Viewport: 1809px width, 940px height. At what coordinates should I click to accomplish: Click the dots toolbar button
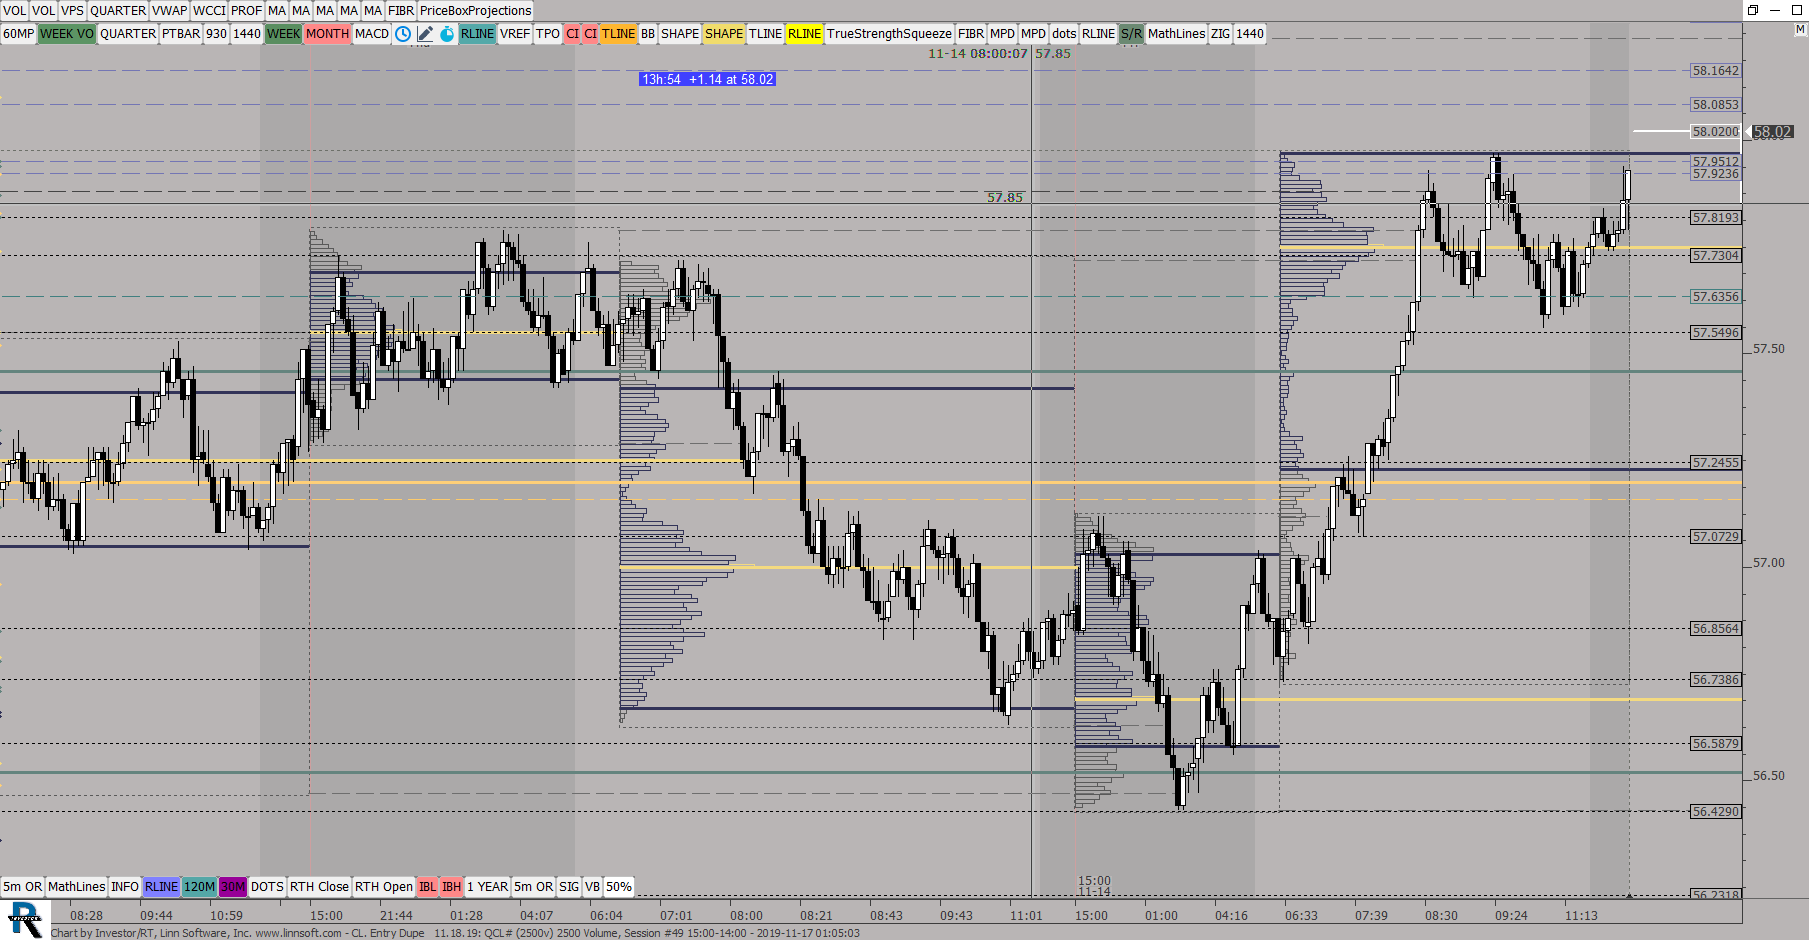click(1064, 34)
